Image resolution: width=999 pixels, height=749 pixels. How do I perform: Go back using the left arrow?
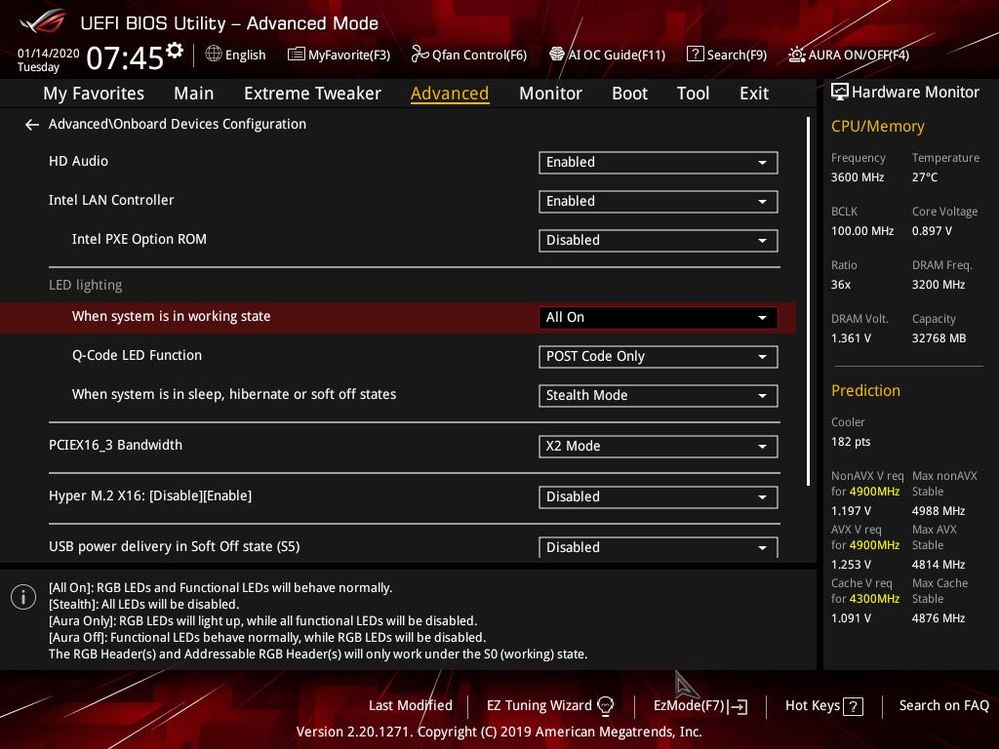(32, 125)
